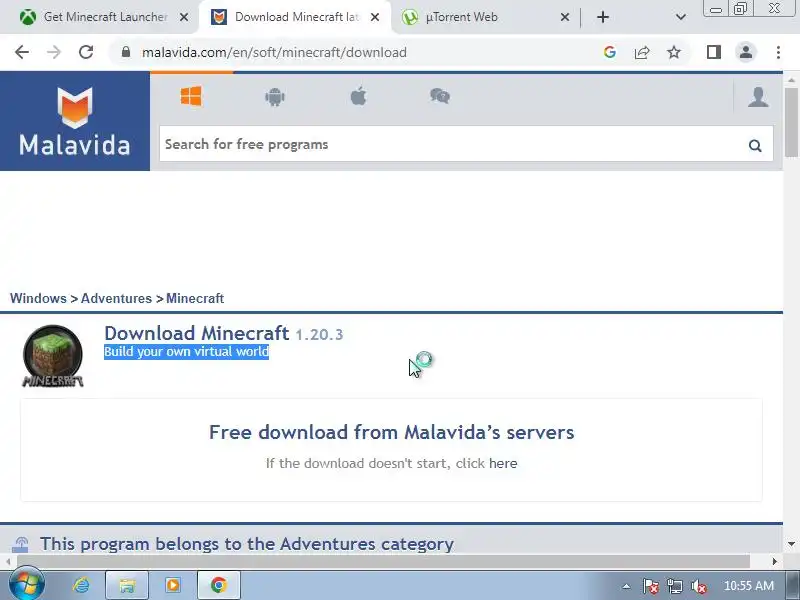Click the scroll up arrow
800x600 pixels.
791,80
